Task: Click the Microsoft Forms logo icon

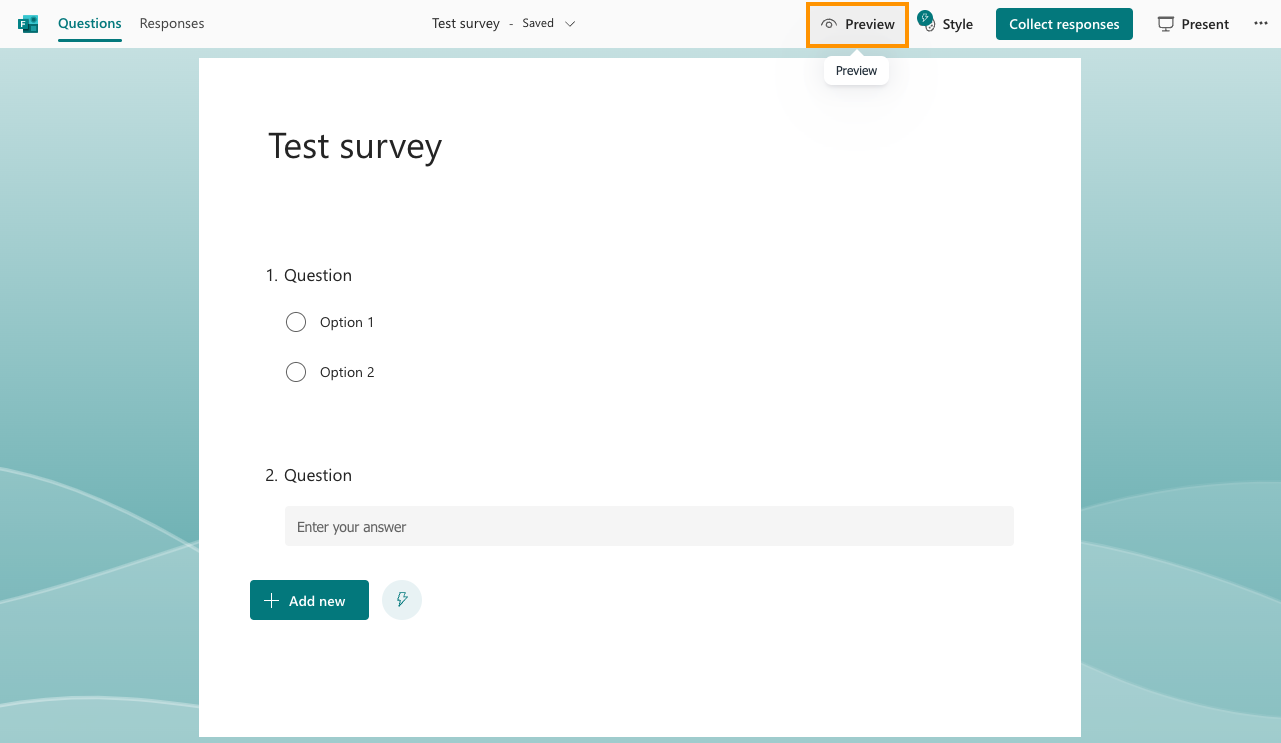Action: point(28,24)
